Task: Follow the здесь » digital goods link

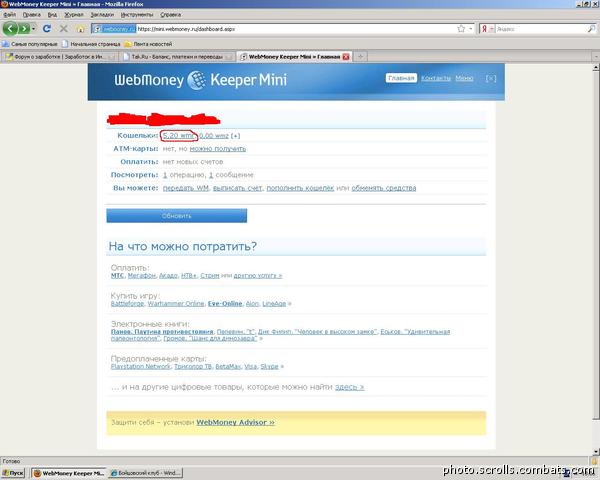Action: click(349, 387)
